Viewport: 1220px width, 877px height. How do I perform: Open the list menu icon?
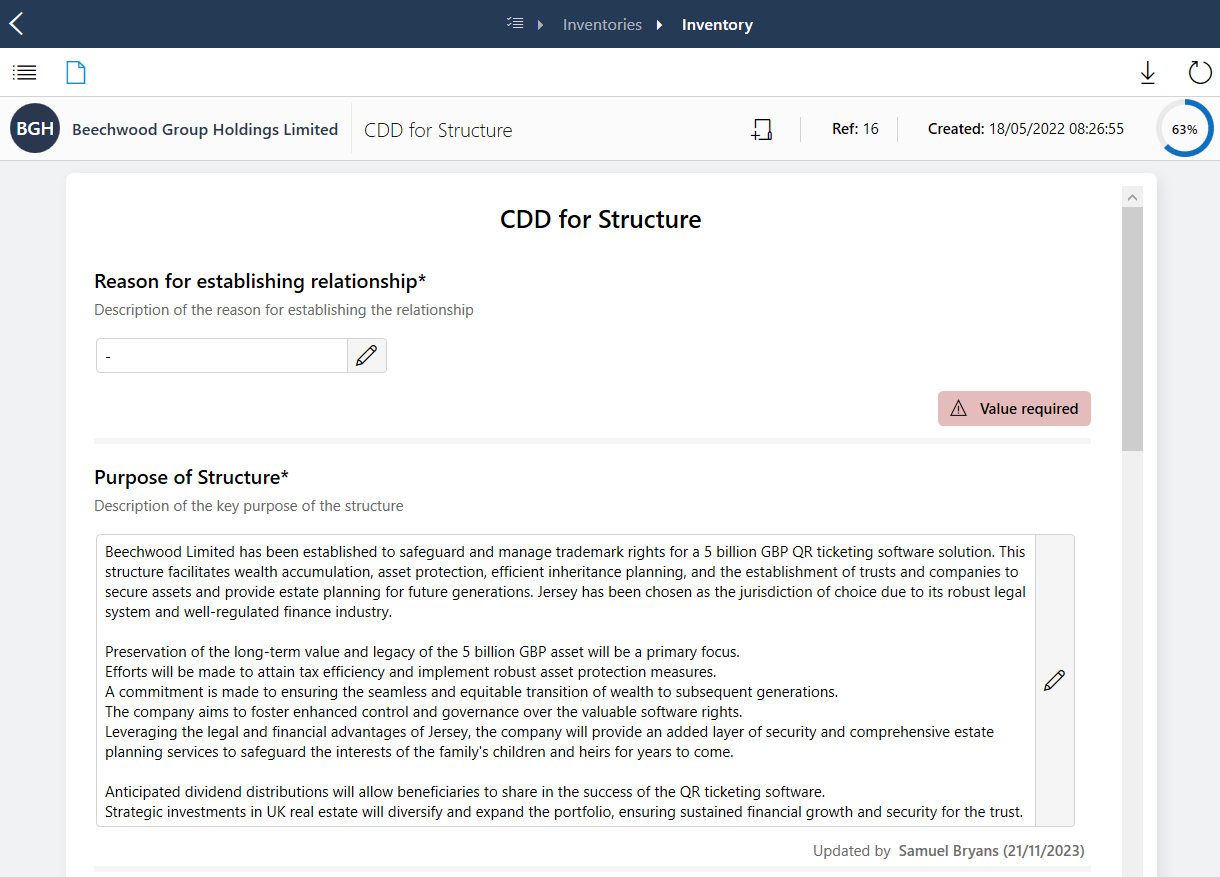point(25,72)
